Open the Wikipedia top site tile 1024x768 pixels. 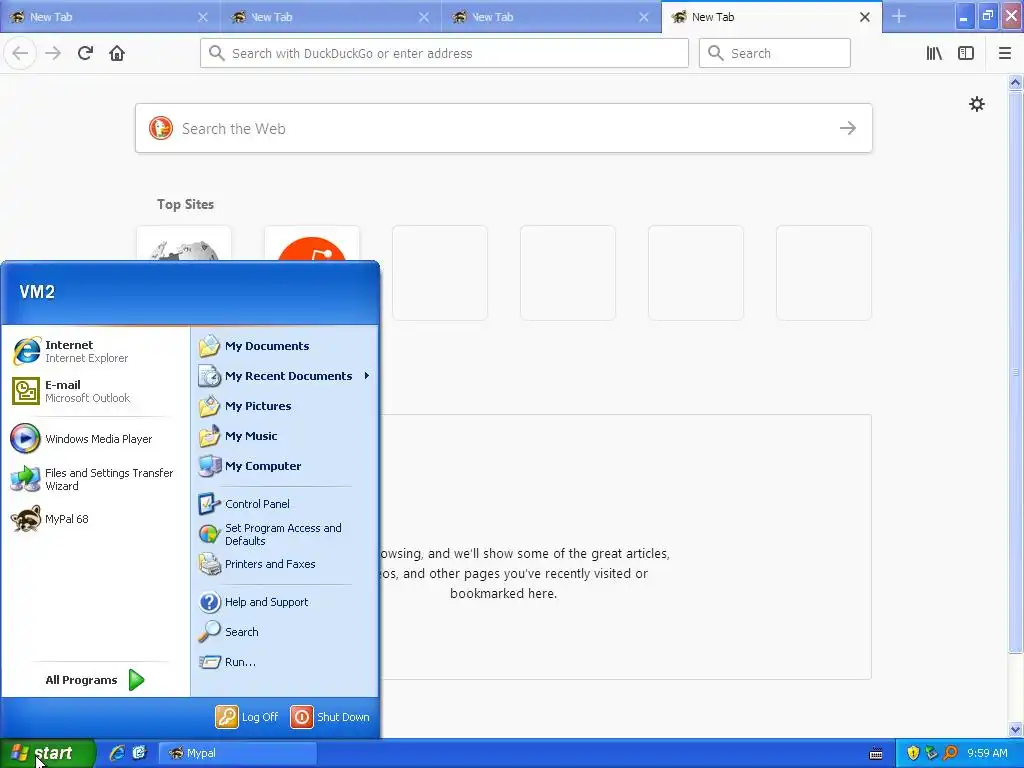pos(184,244)
